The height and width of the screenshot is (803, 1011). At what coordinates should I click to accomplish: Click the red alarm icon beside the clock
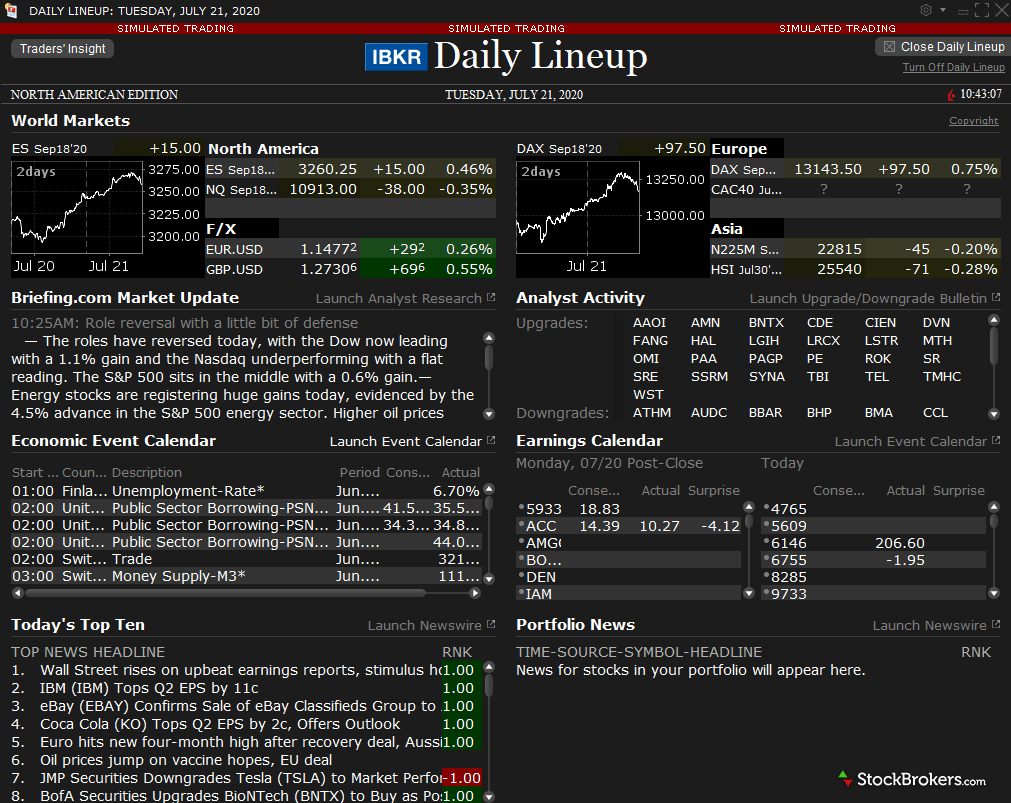pyautogui.click(x=950, y=93)
